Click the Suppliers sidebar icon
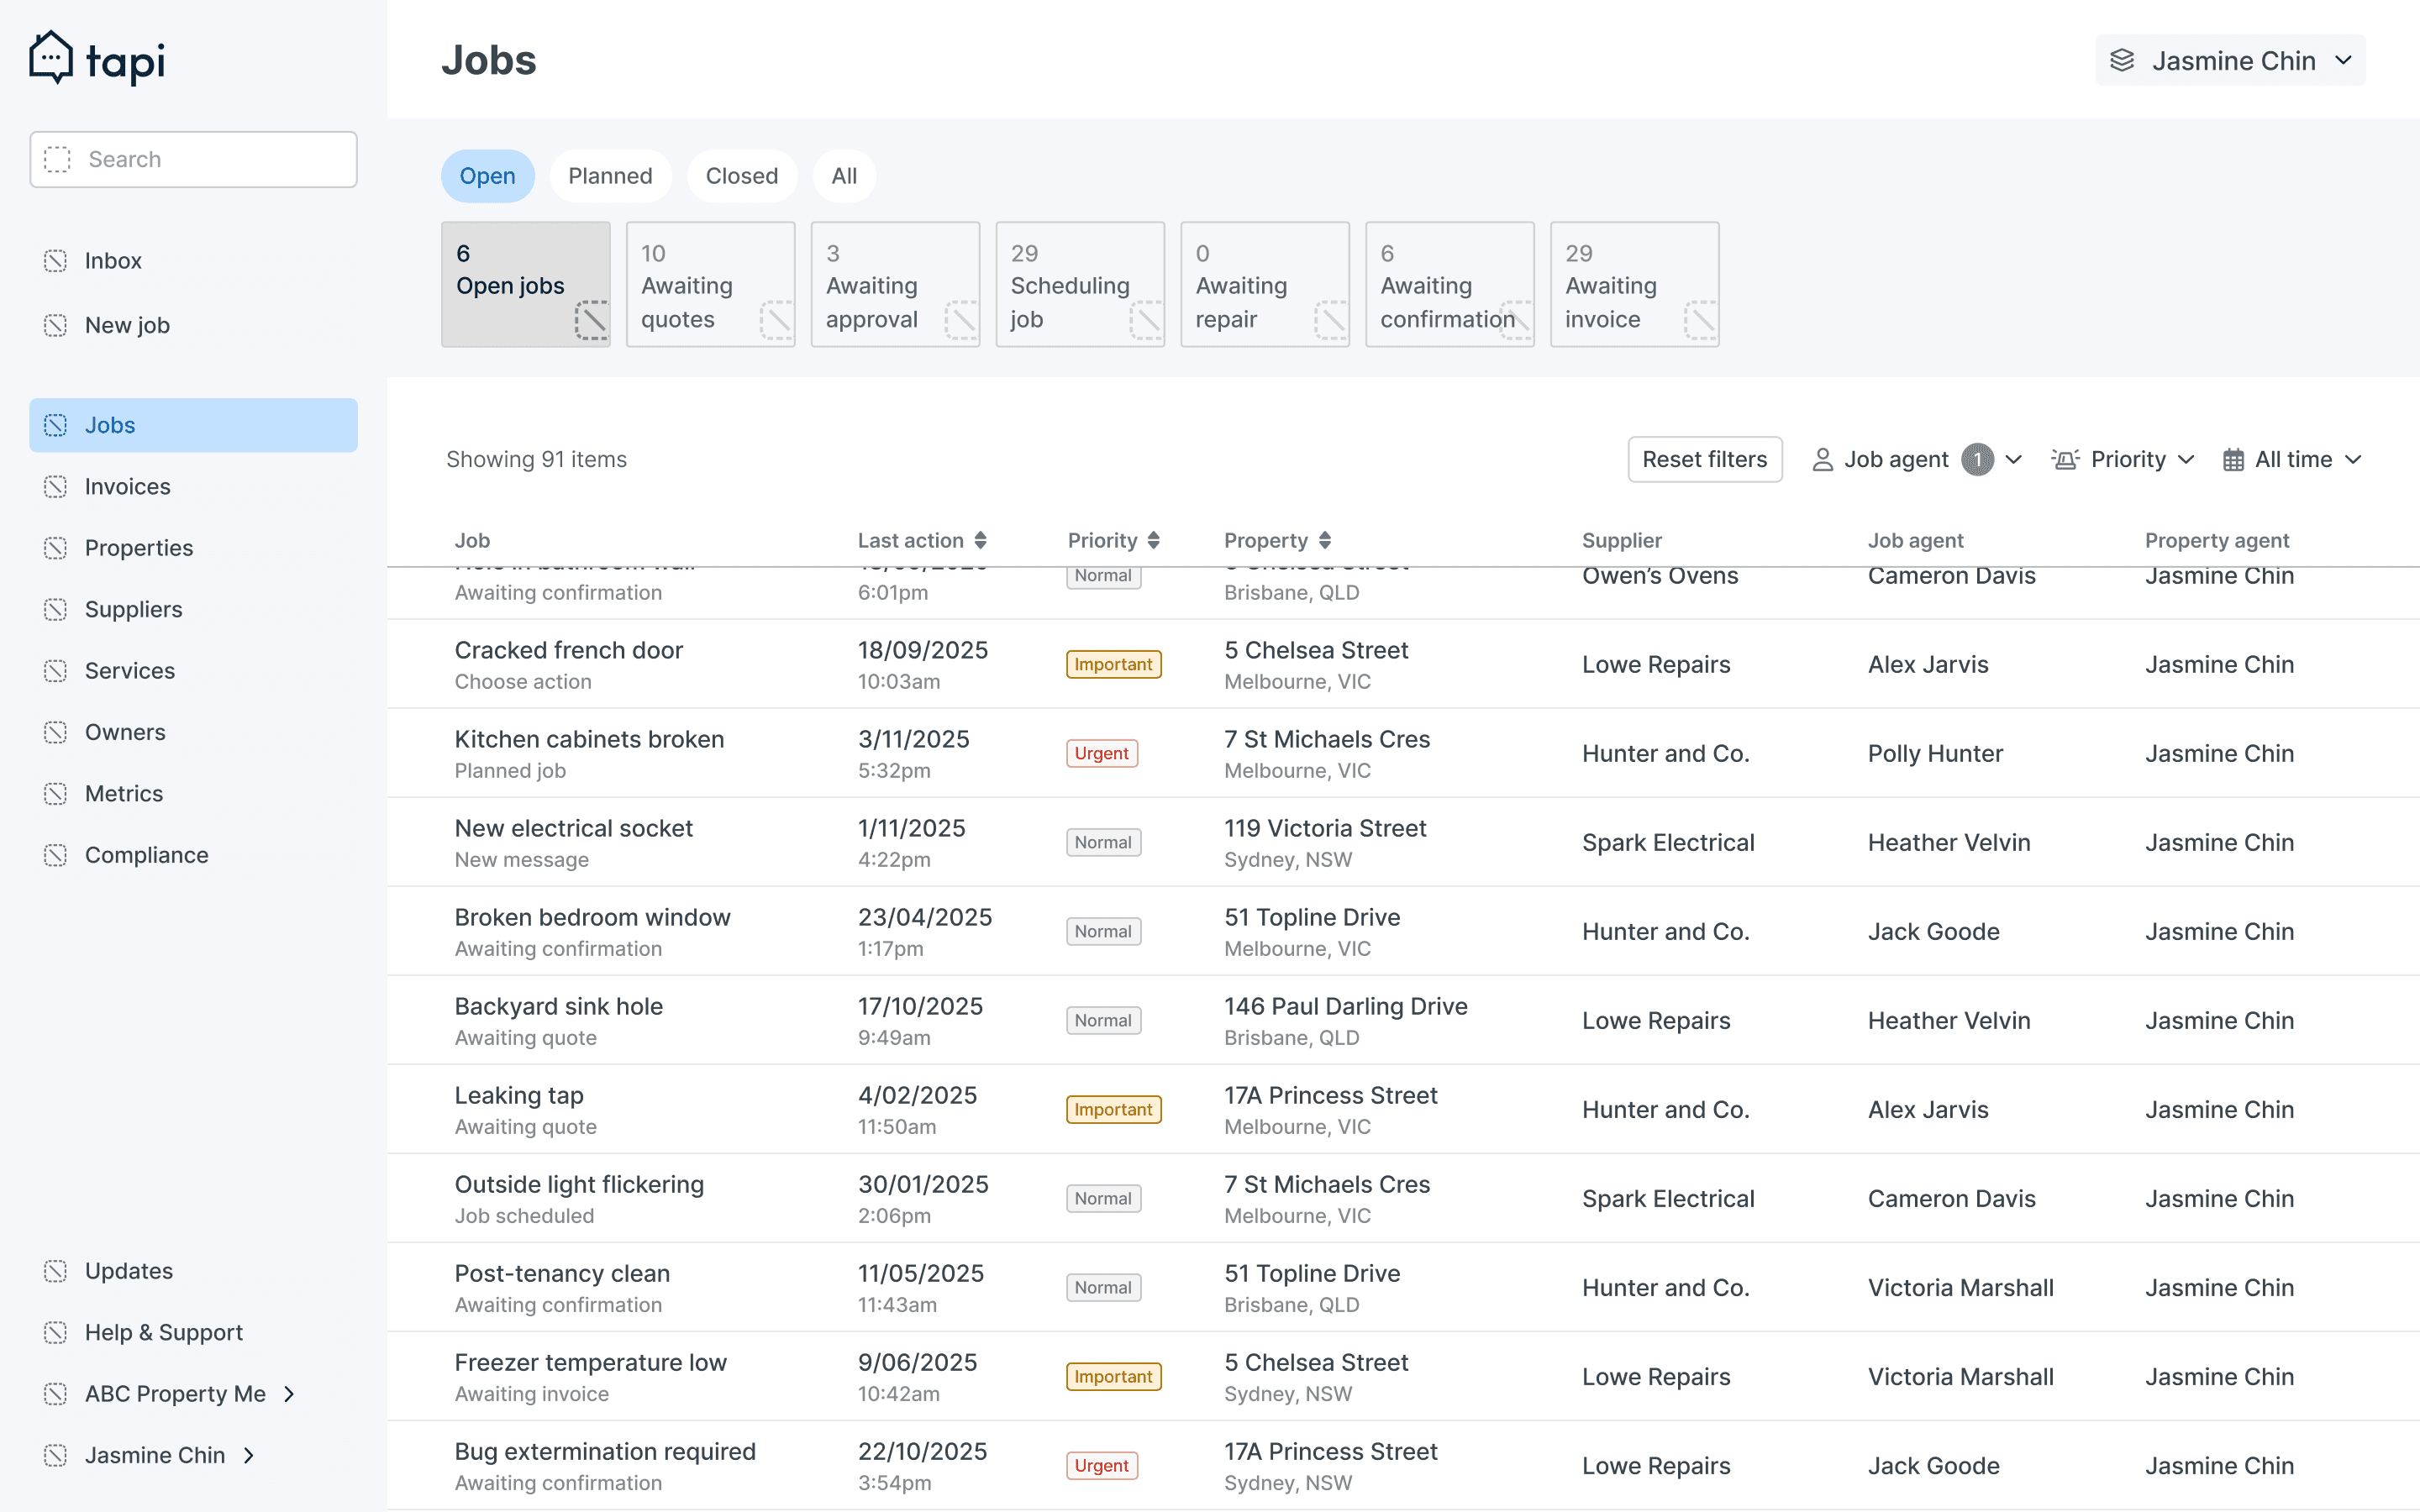 coord(56,609)
